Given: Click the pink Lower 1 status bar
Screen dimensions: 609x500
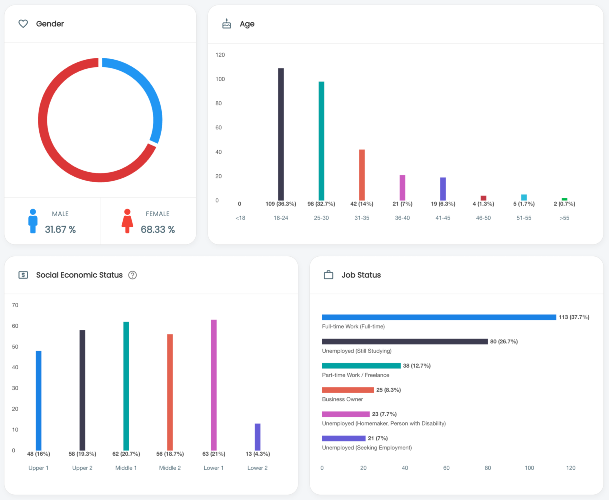Looking at the screenshot, I should (214, 385).
